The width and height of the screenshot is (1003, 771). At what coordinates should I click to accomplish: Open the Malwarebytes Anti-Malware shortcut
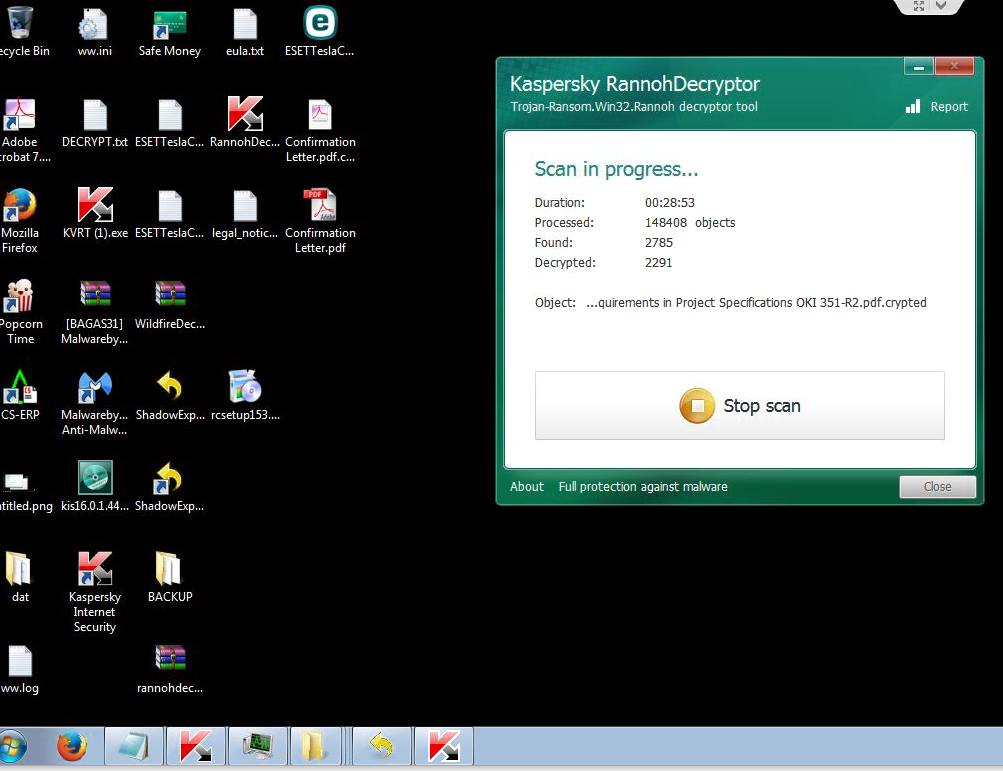(x=95, y=403)
